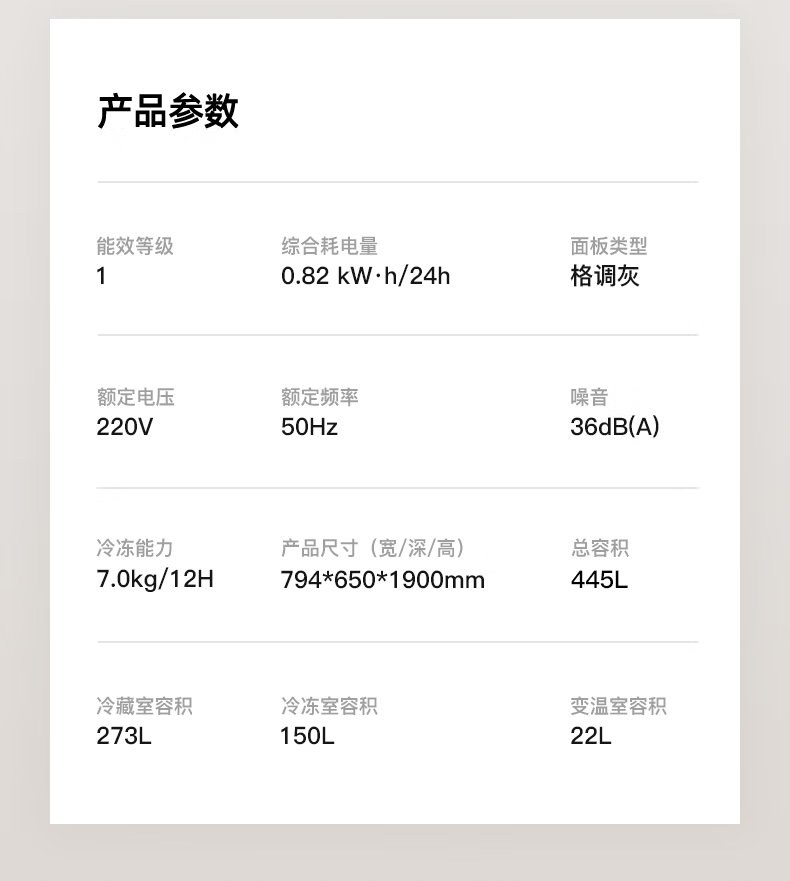Select the 综合耗电量 label
Screen dimensions: 790x881
coord(329,246)
